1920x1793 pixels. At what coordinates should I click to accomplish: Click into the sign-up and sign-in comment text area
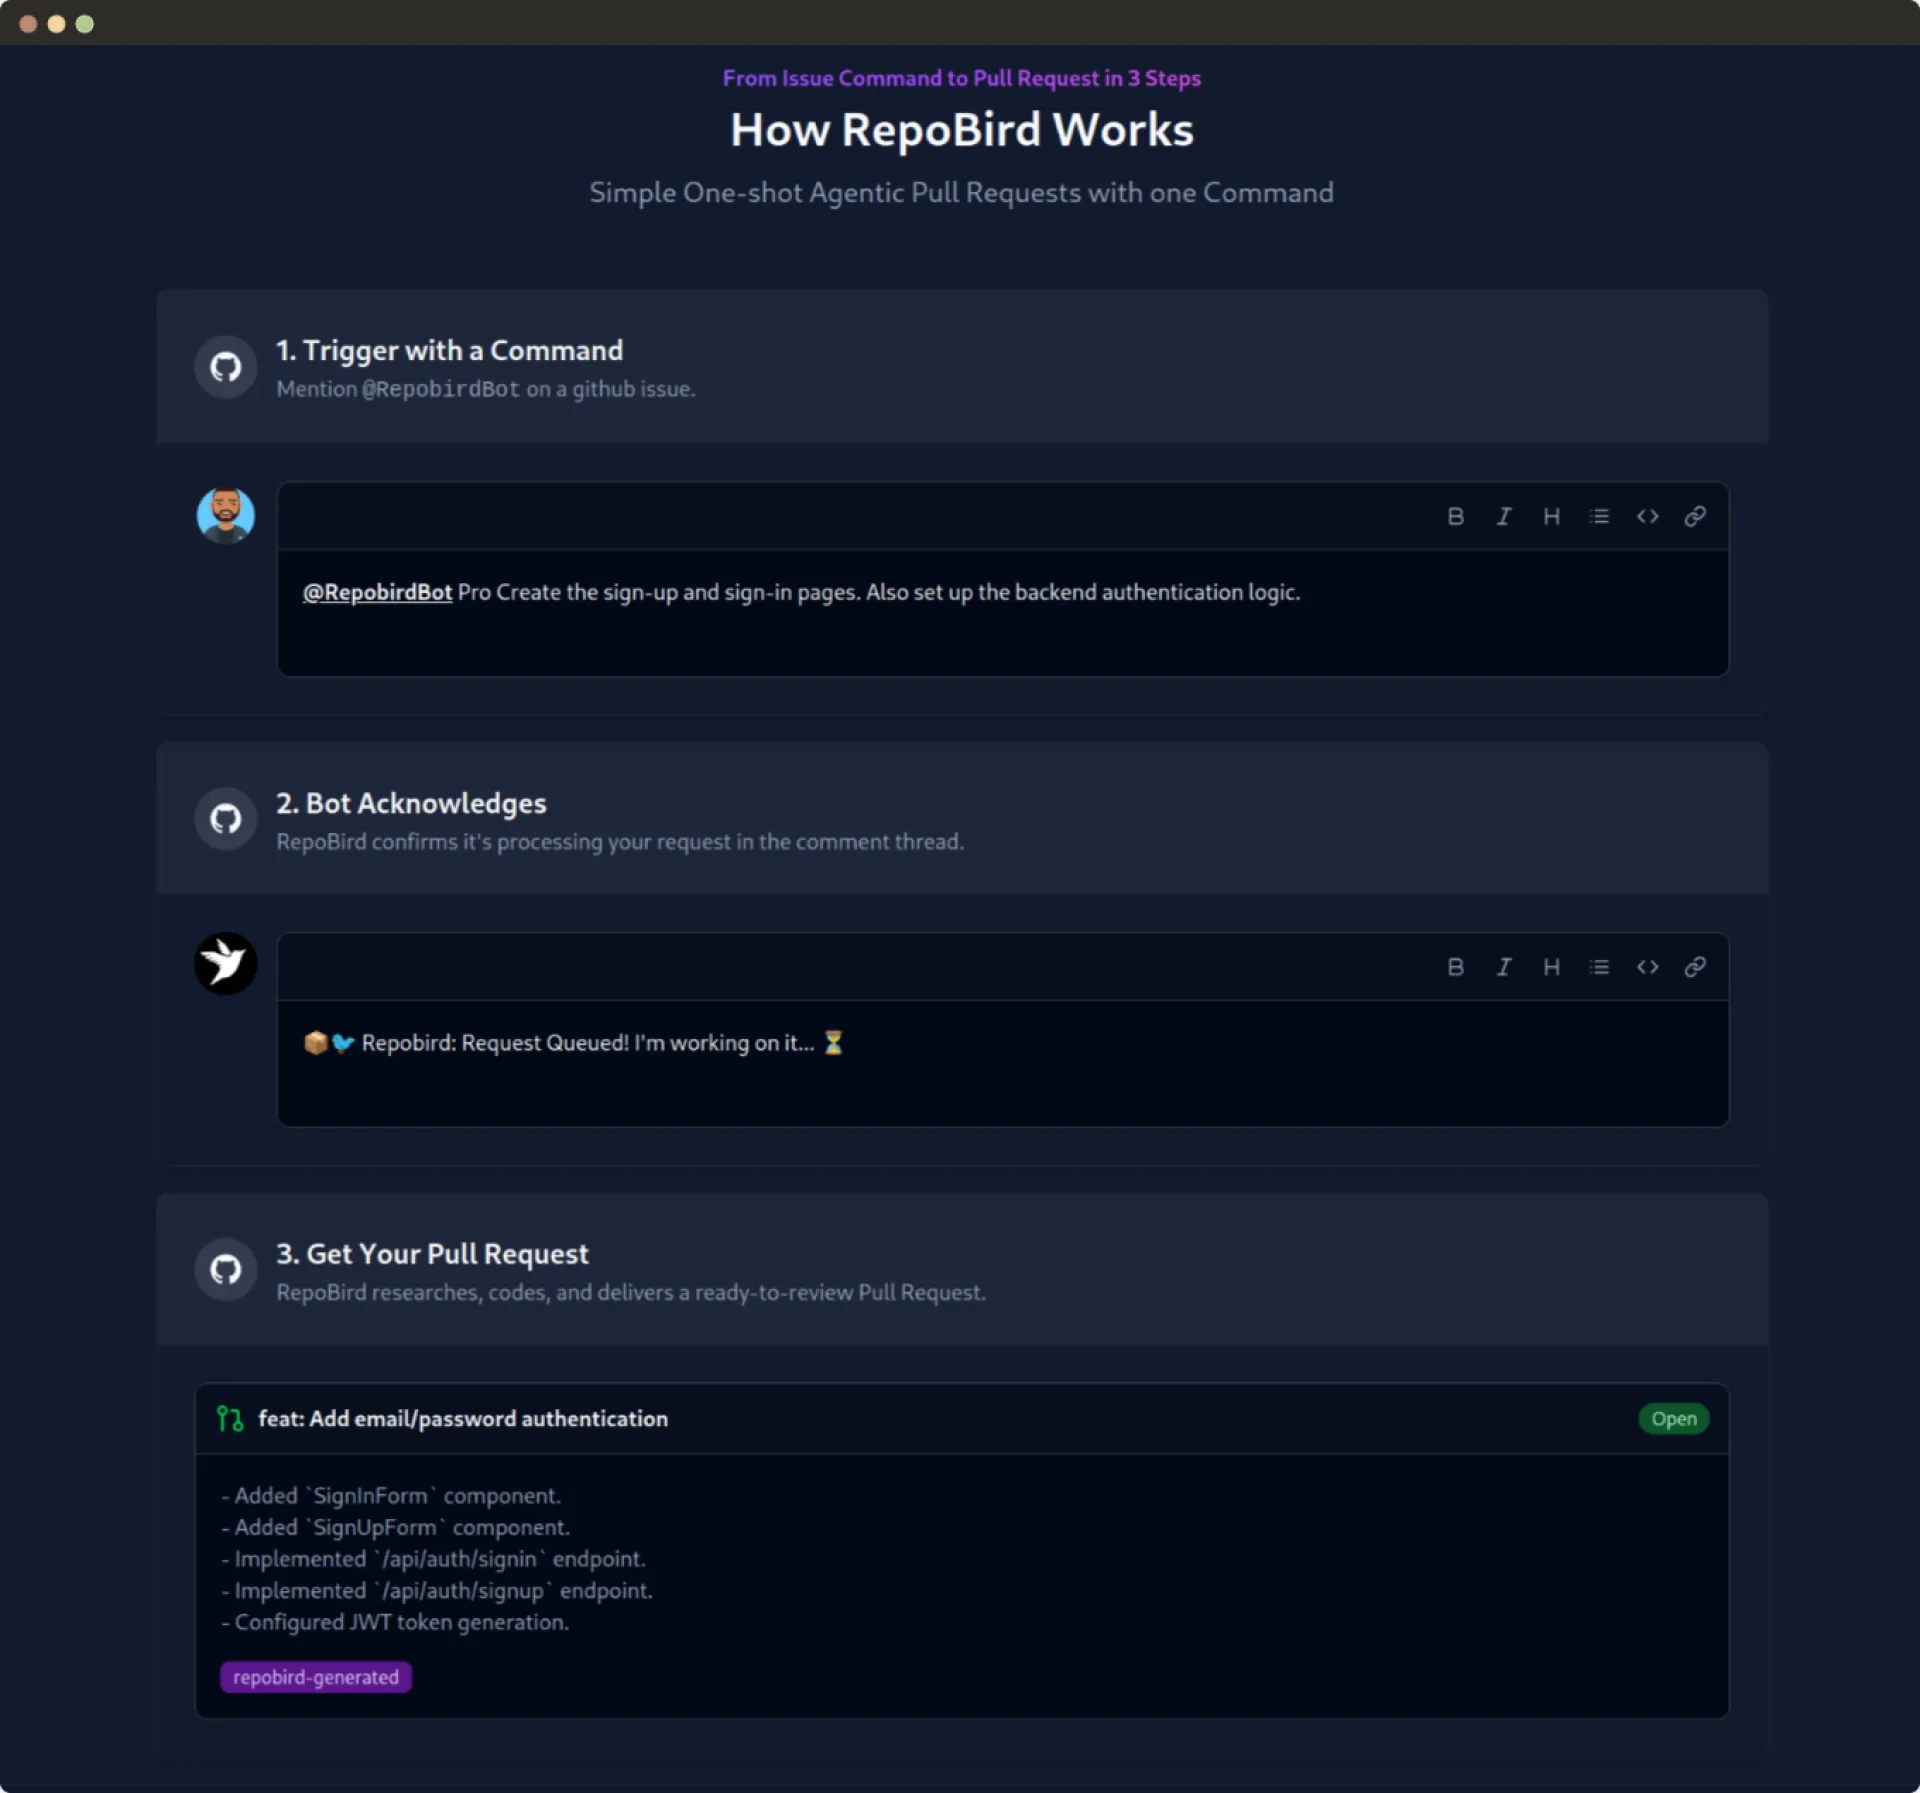tap(1003, 613)
